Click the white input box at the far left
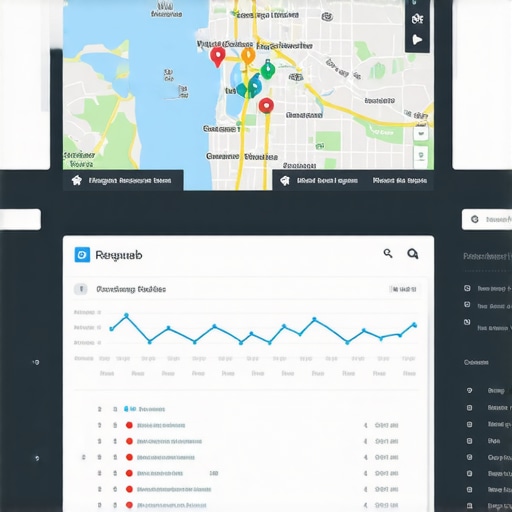 point(20,219)
